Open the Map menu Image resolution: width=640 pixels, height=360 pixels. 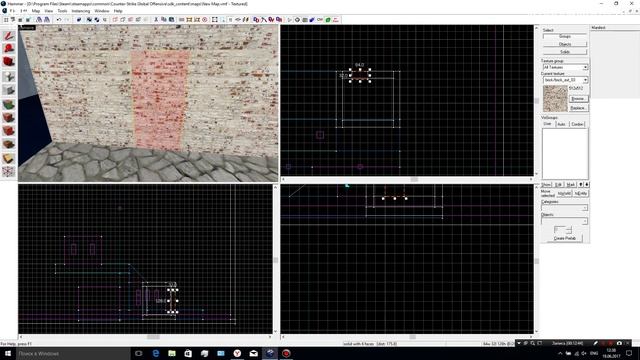tap(36, 11)
